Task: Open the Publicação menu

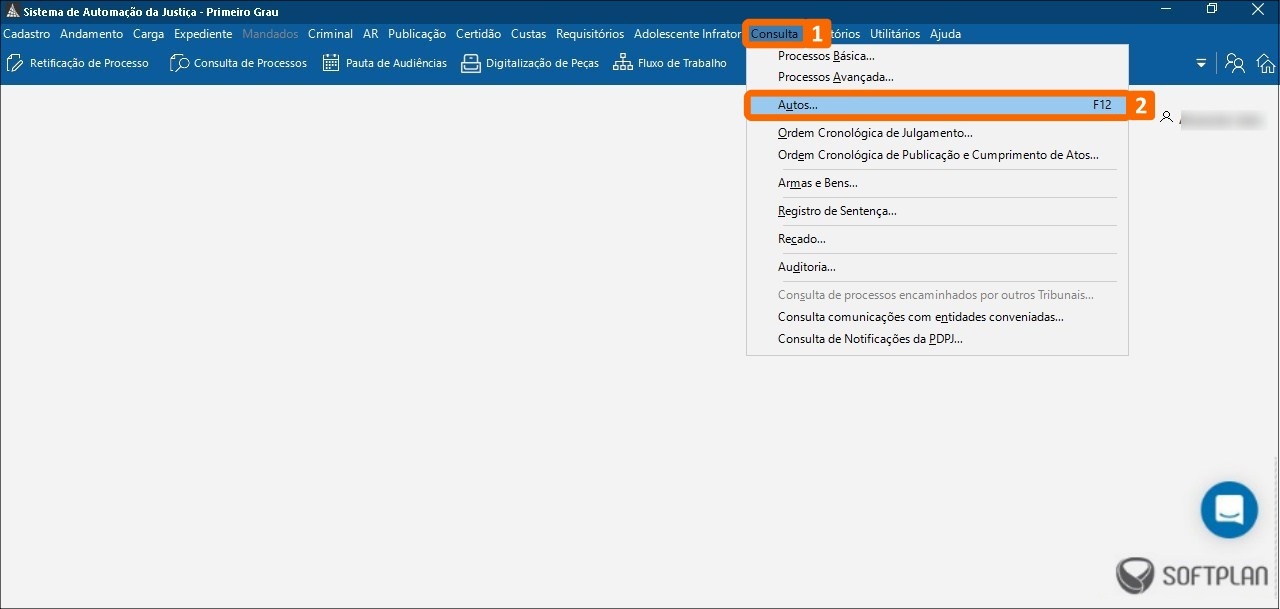Action: tap(417, 34)
